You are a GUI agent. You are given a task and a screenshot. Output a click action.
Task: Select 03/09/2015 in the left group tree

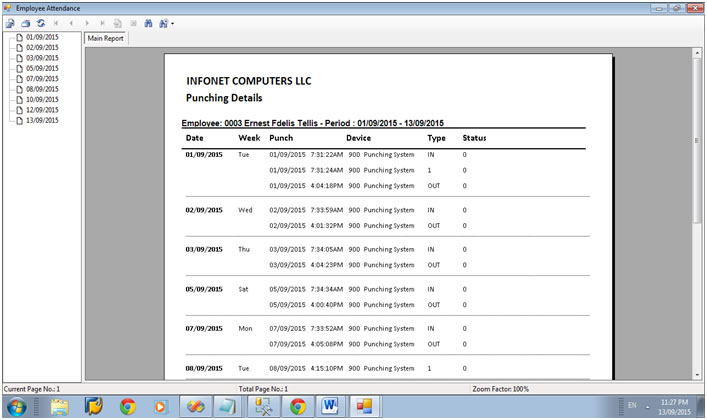click(42, 58)
